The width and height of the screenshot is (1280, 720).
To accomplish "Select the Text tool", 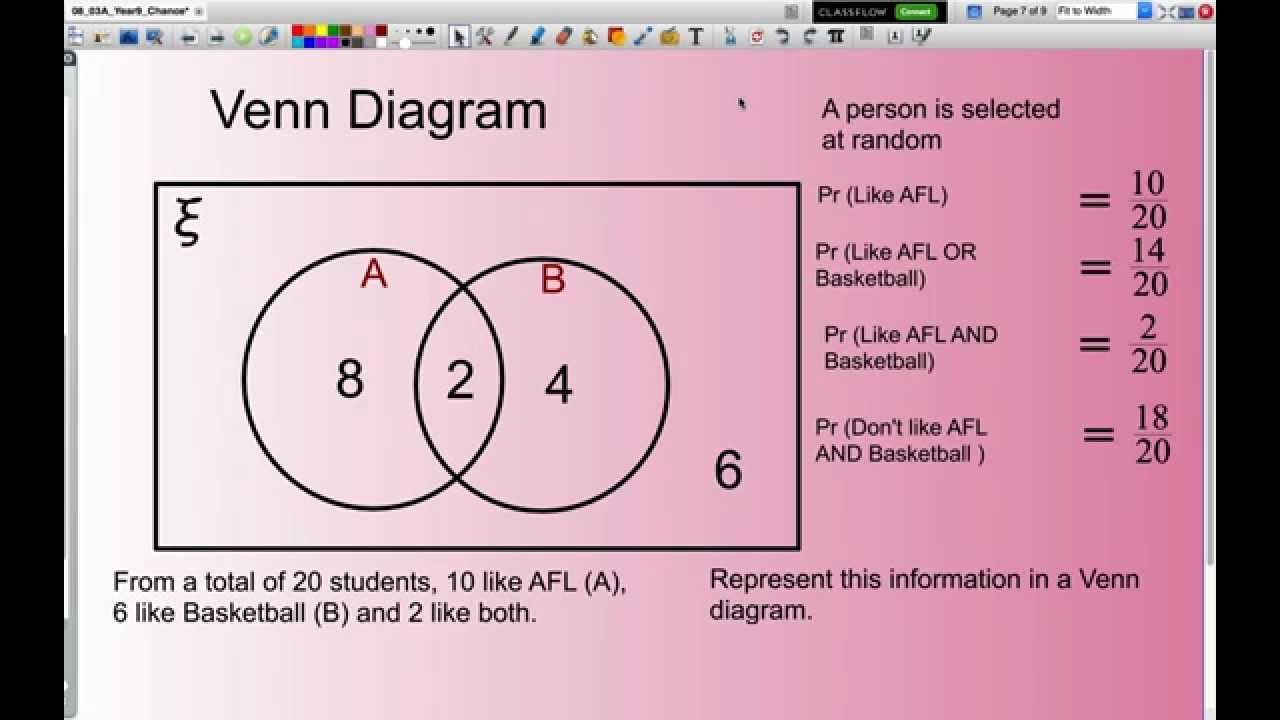I will (x=696, y=37).
